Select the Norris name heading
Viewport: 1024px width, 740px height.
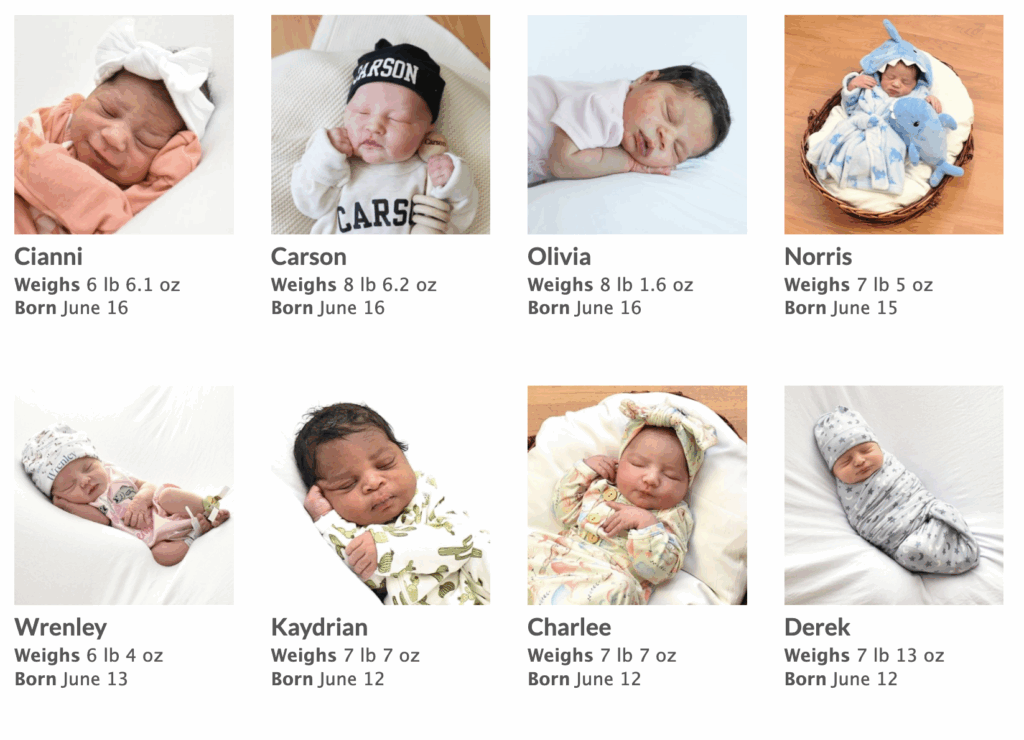(818, 257)
